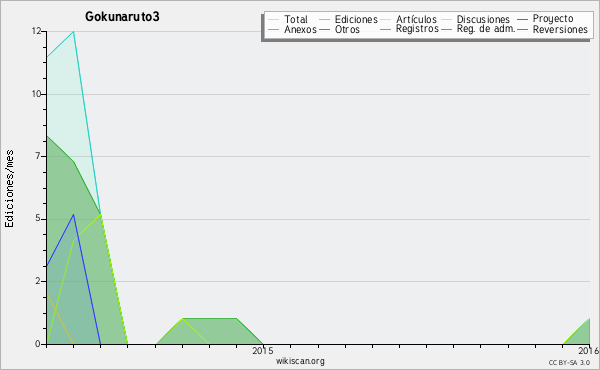The width and height of the screenshot is (600, 370).
Task: Click the 2016 x-axis label
Action: (589, 351)
